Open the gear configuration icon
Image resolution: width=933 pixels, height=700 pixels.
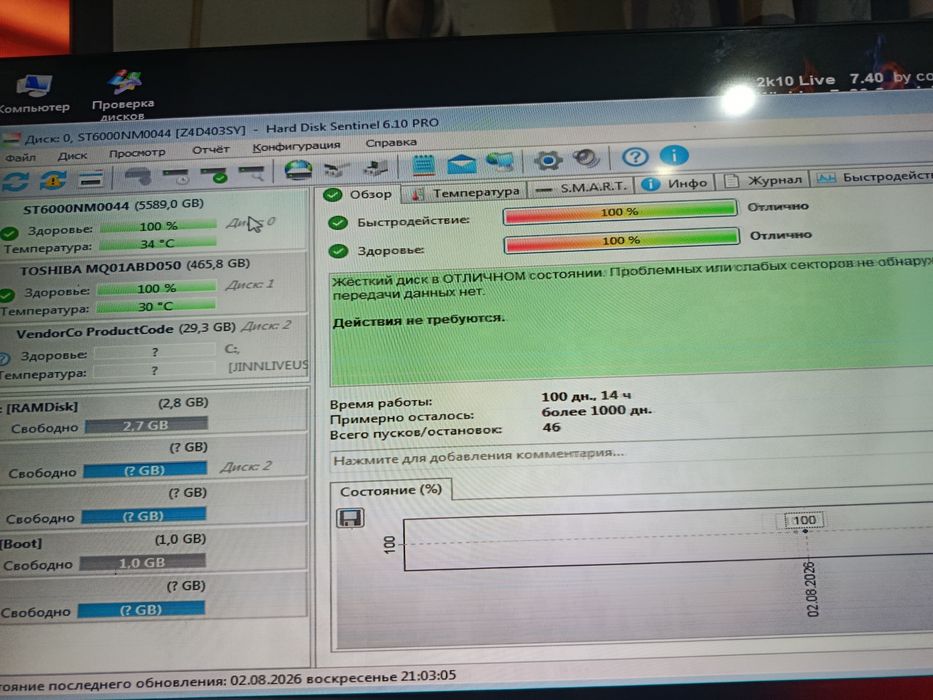click(x=548, y=160)
